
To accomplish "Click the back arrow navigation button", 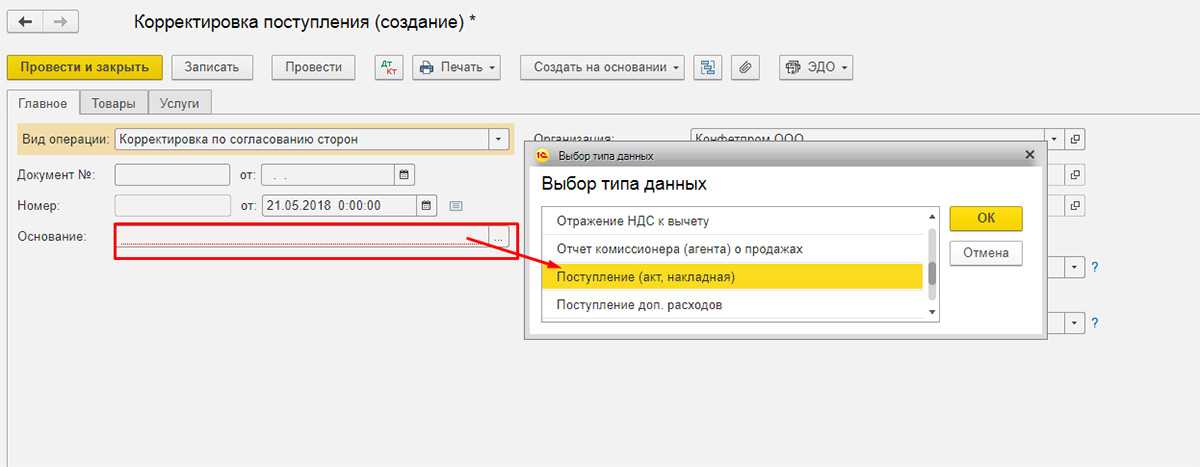I will 25,21.
